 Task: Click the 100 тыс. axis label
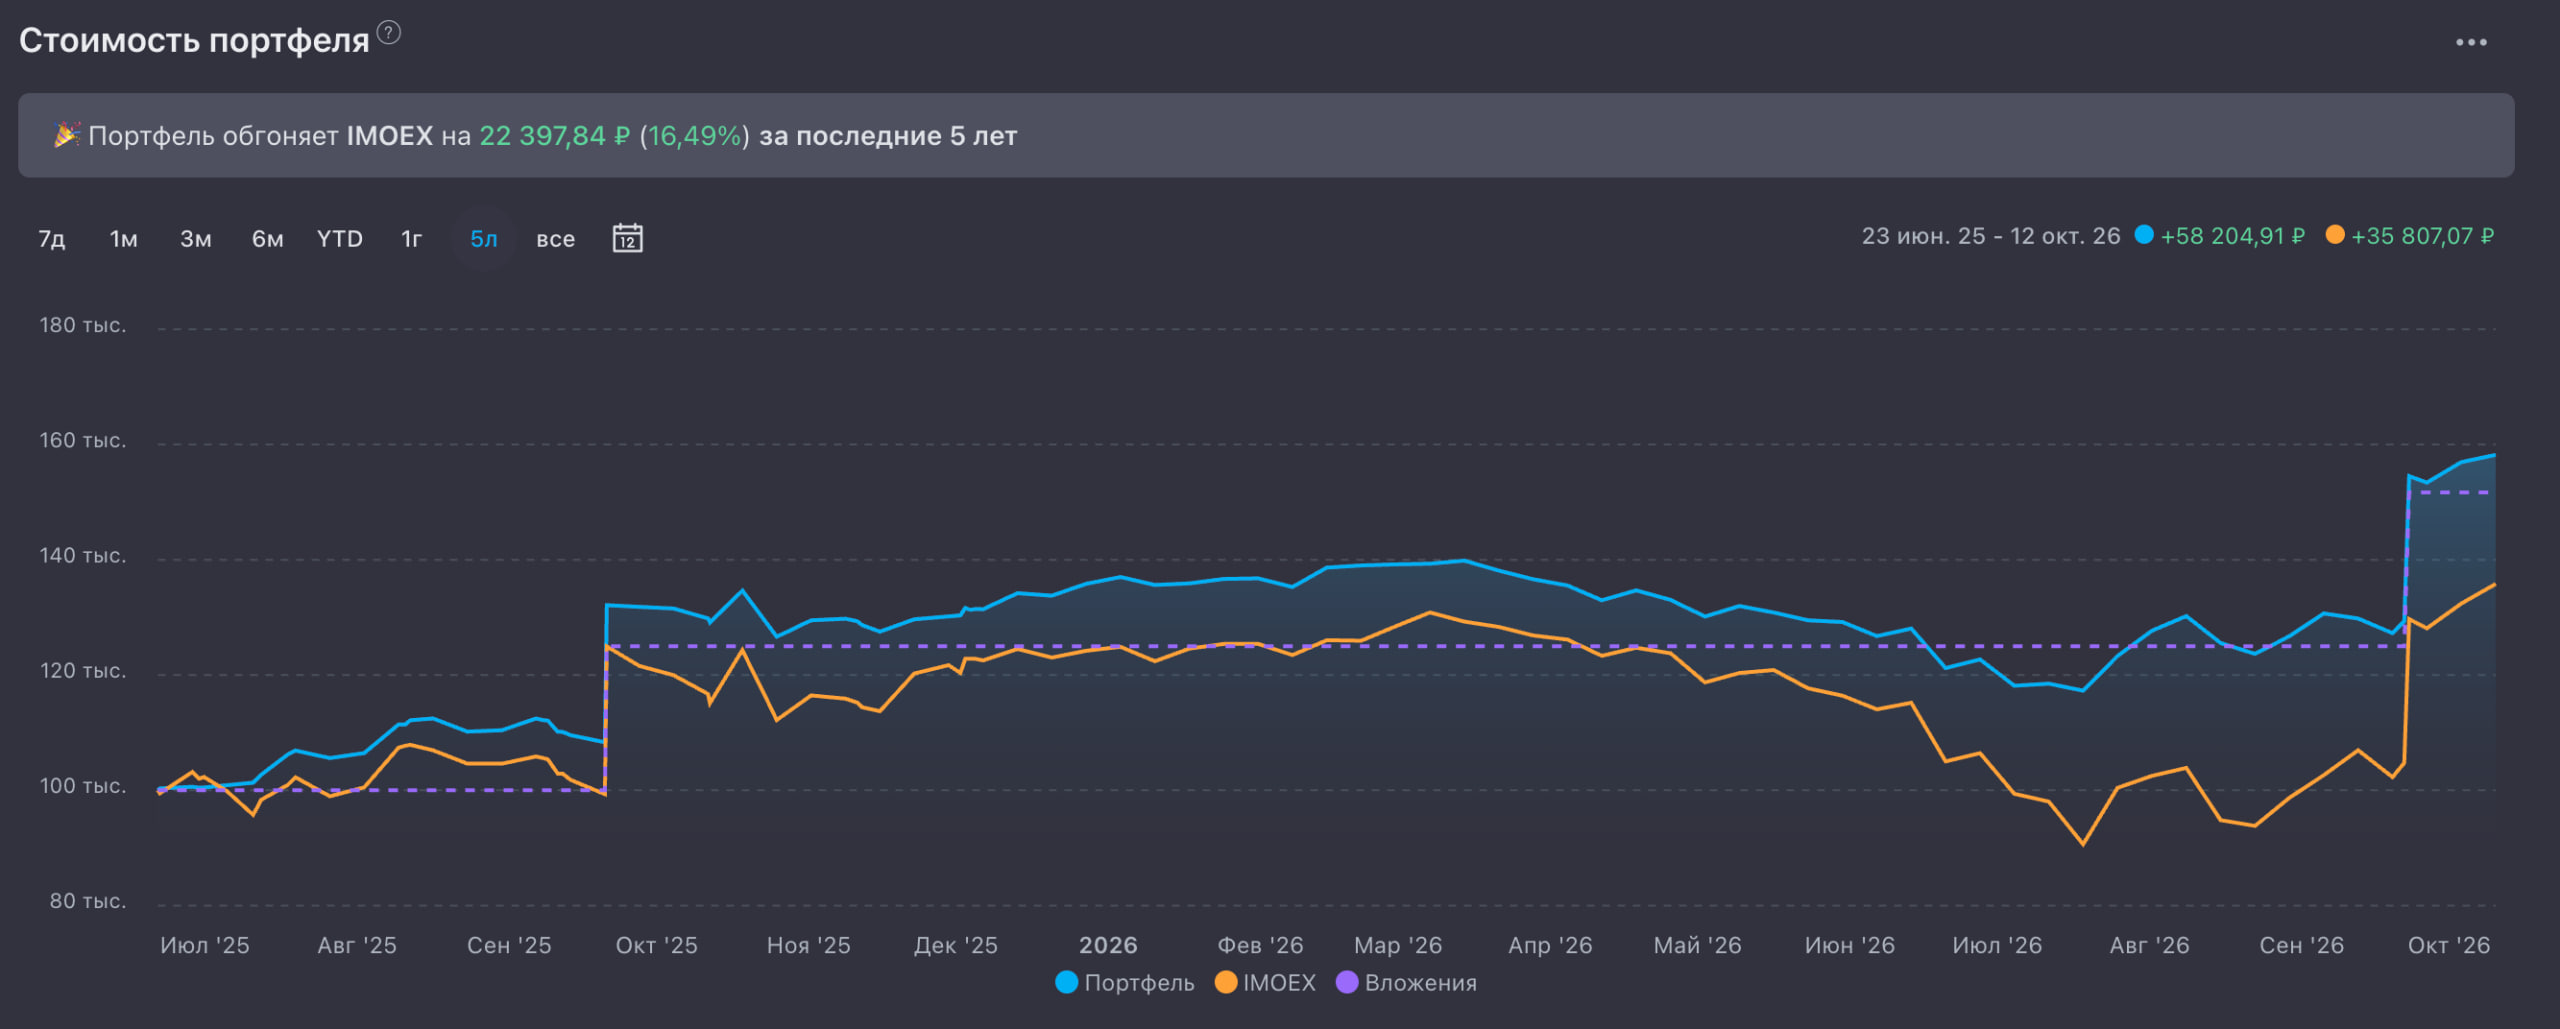click(x=83, y=786)
